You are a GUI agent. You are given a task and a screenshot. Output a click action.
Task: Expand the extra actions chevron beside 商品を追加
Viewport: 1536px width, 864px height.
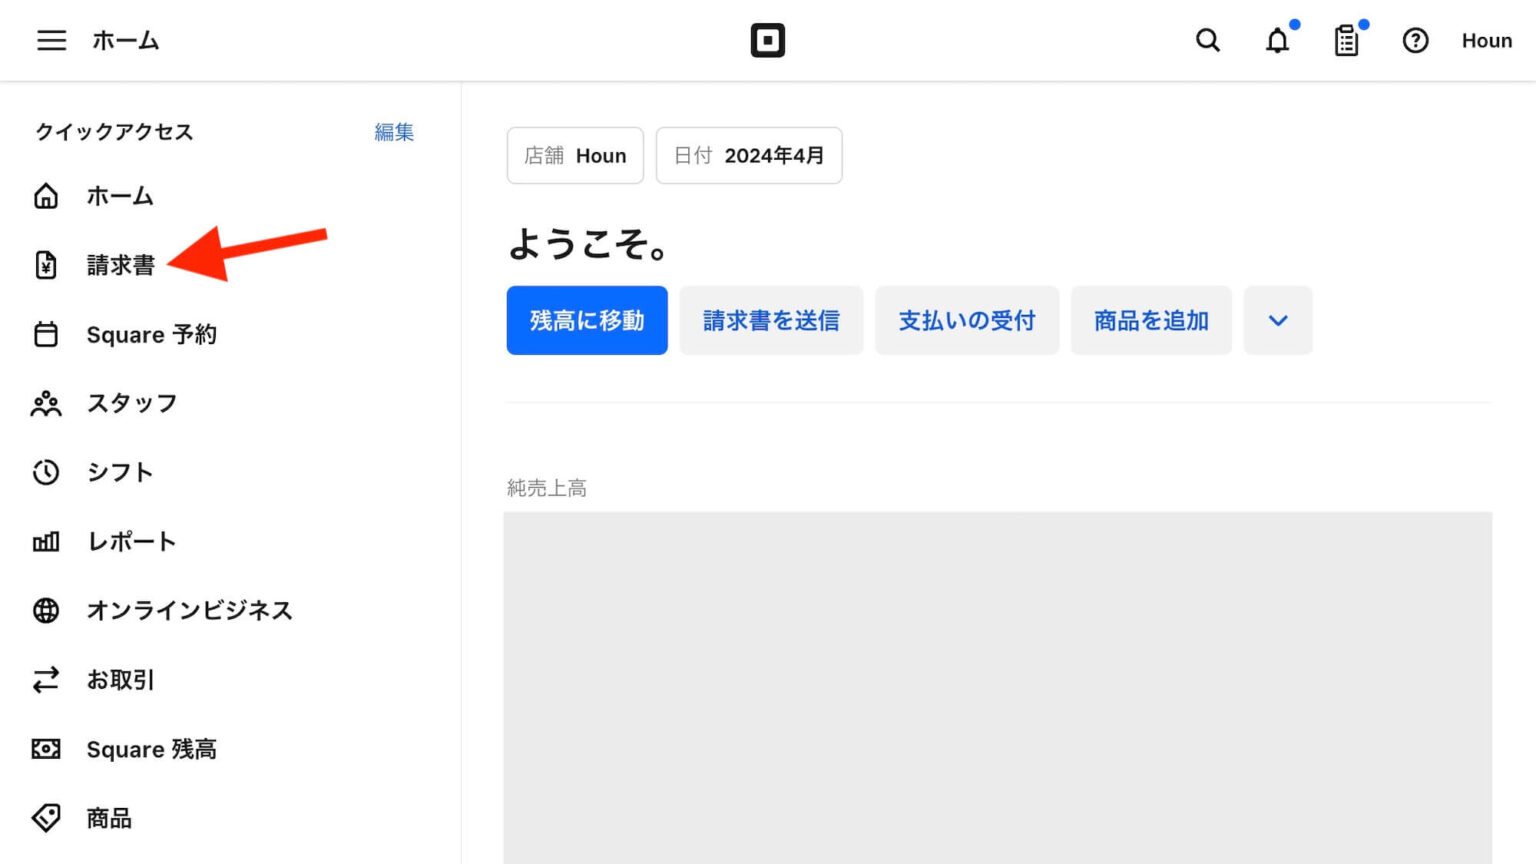point(1277,320)
